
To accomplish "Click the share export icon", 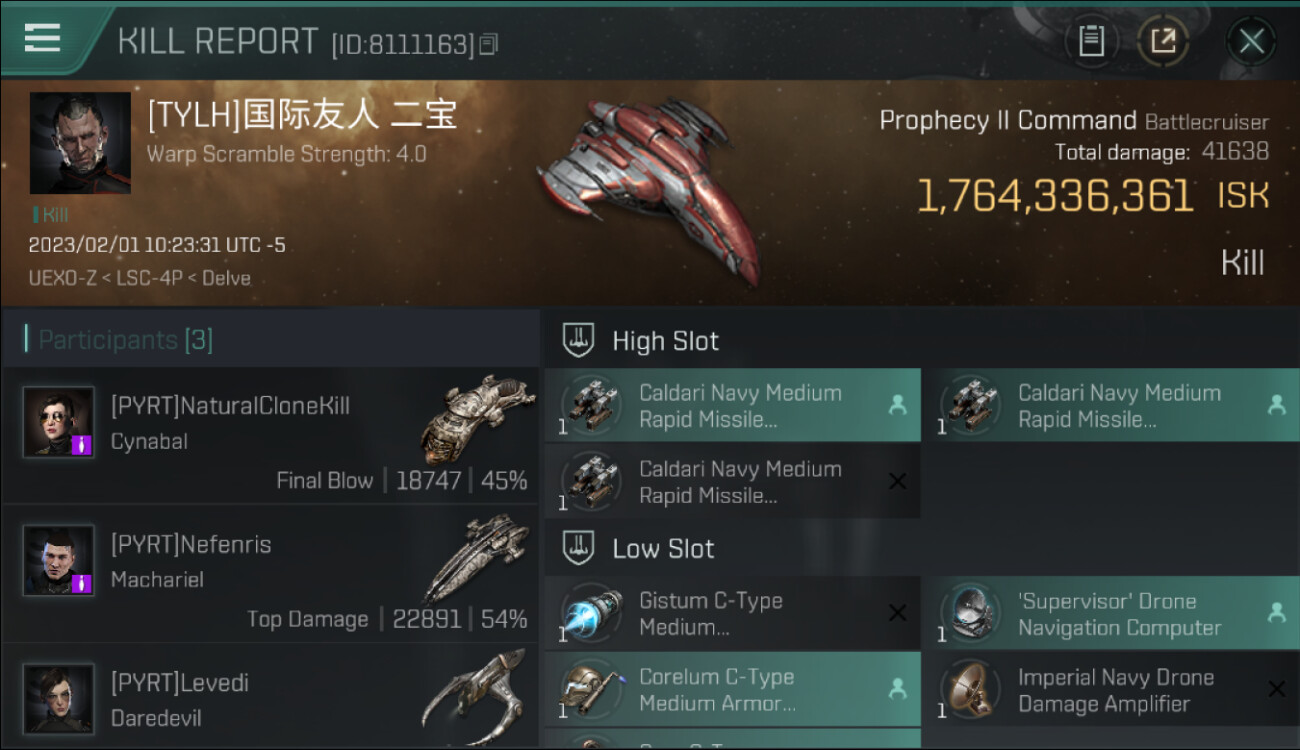I will 1163,41.
